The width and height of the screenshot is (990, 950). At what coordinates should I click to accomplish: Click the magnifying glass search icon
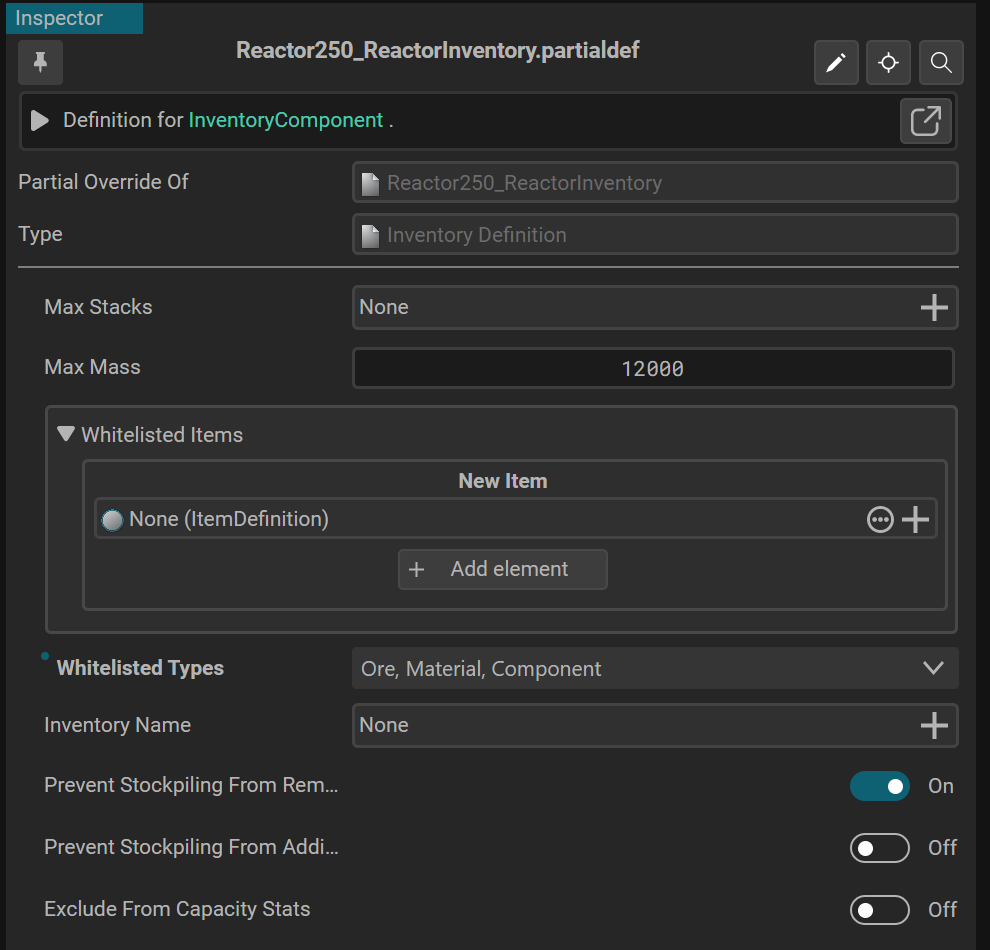pos(941,63)
